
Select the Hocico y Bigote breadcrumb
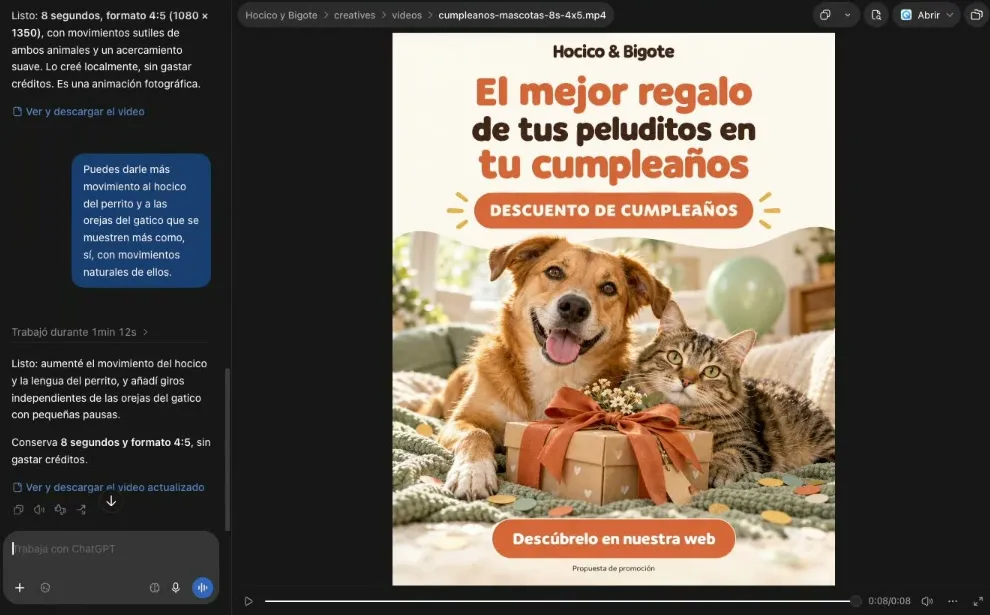click(281, 15)
